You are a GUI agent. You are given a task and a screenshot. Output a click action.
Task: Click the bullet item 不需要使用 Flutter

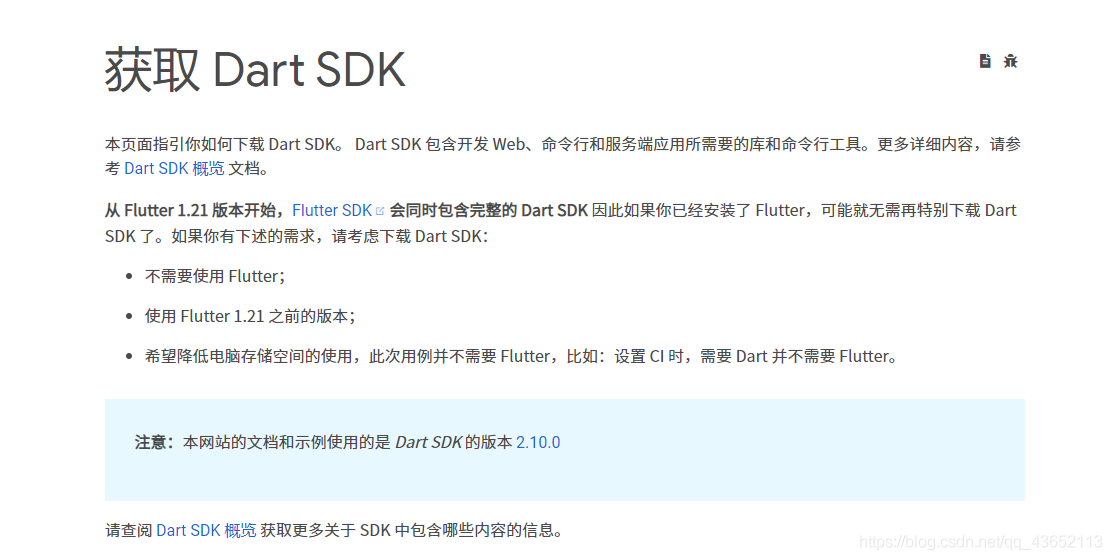tap(215, 276)
